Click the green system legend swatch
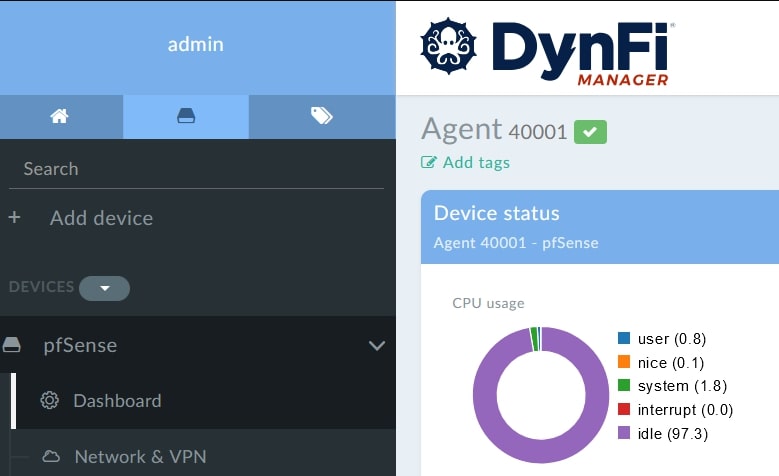 (x=624, y=385)
